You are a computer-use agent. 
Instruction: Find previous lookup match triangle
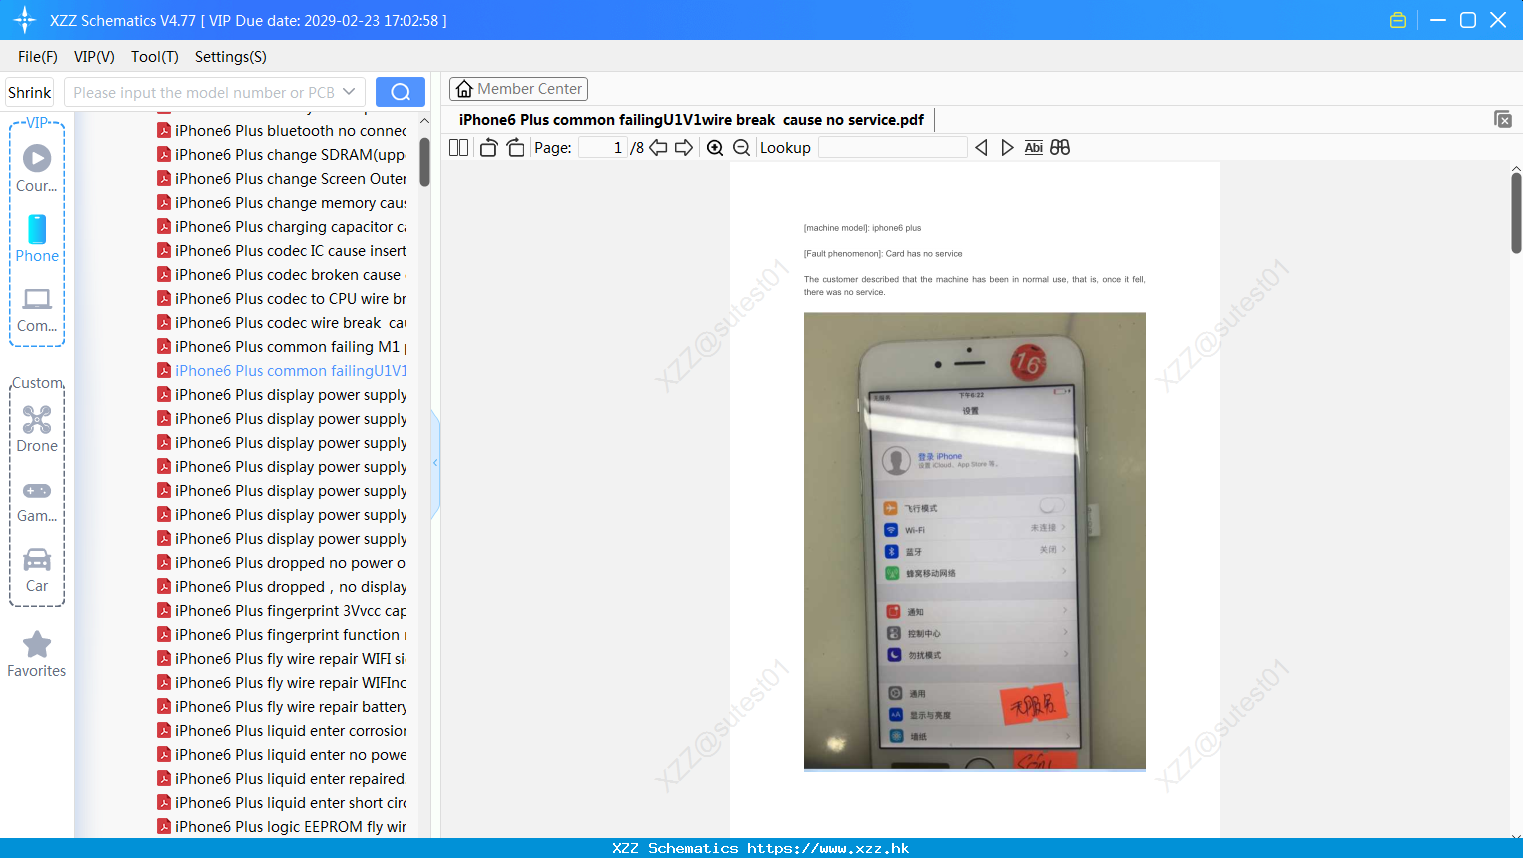tap(981, 148)
